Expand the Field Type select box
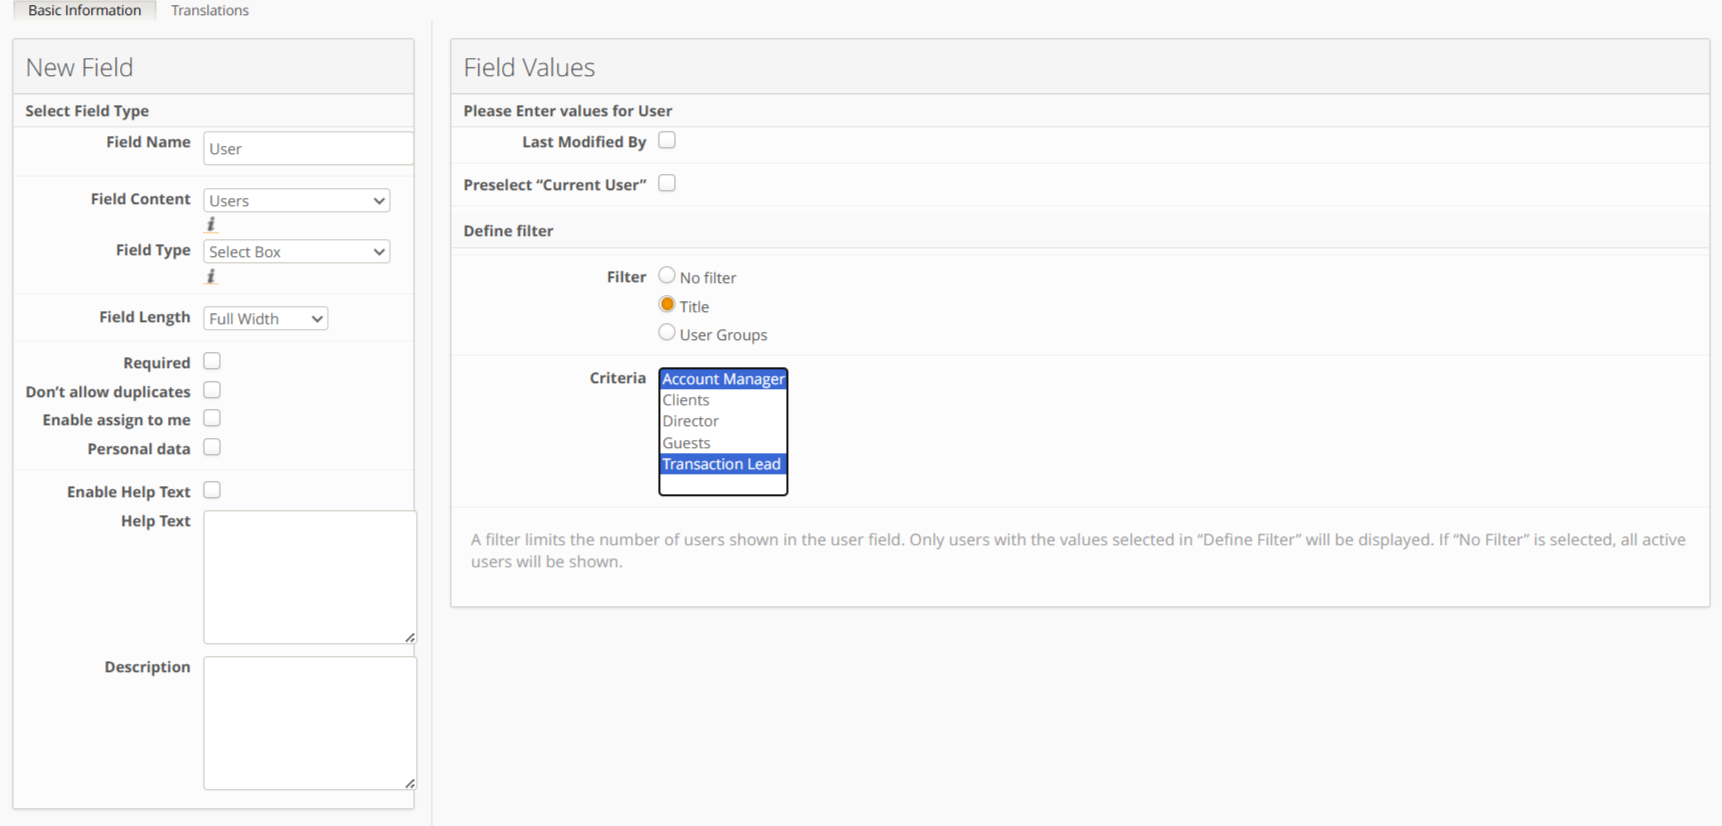The width and height of the screenshot is (1722, 826). tap(296, 252)
